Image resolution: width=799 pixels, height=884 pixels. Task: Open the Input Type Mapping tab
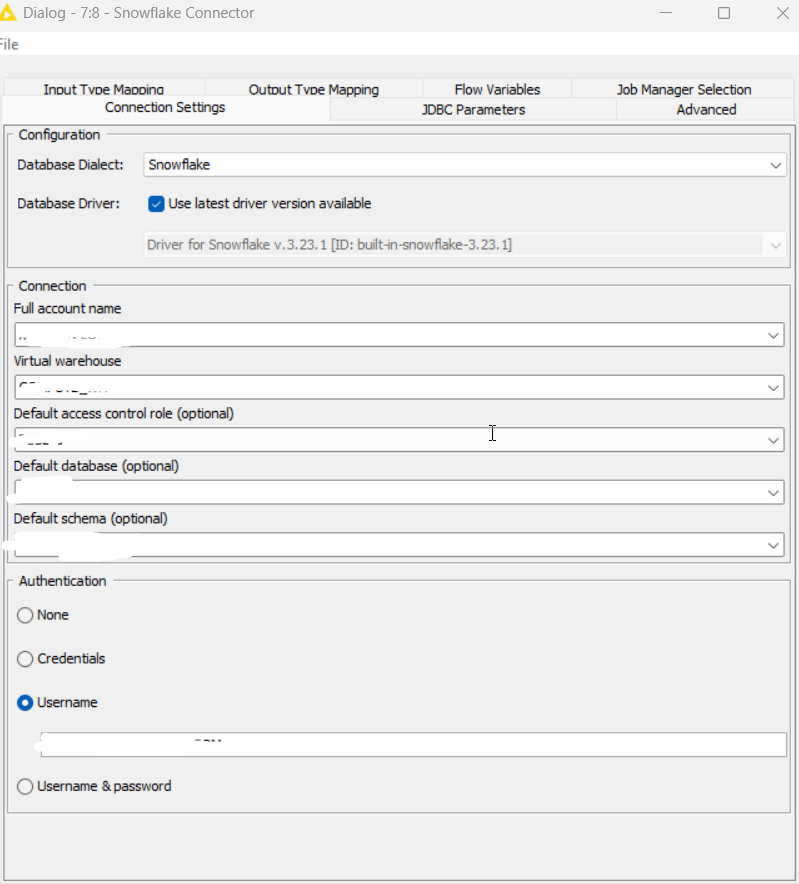coord(104,89)
